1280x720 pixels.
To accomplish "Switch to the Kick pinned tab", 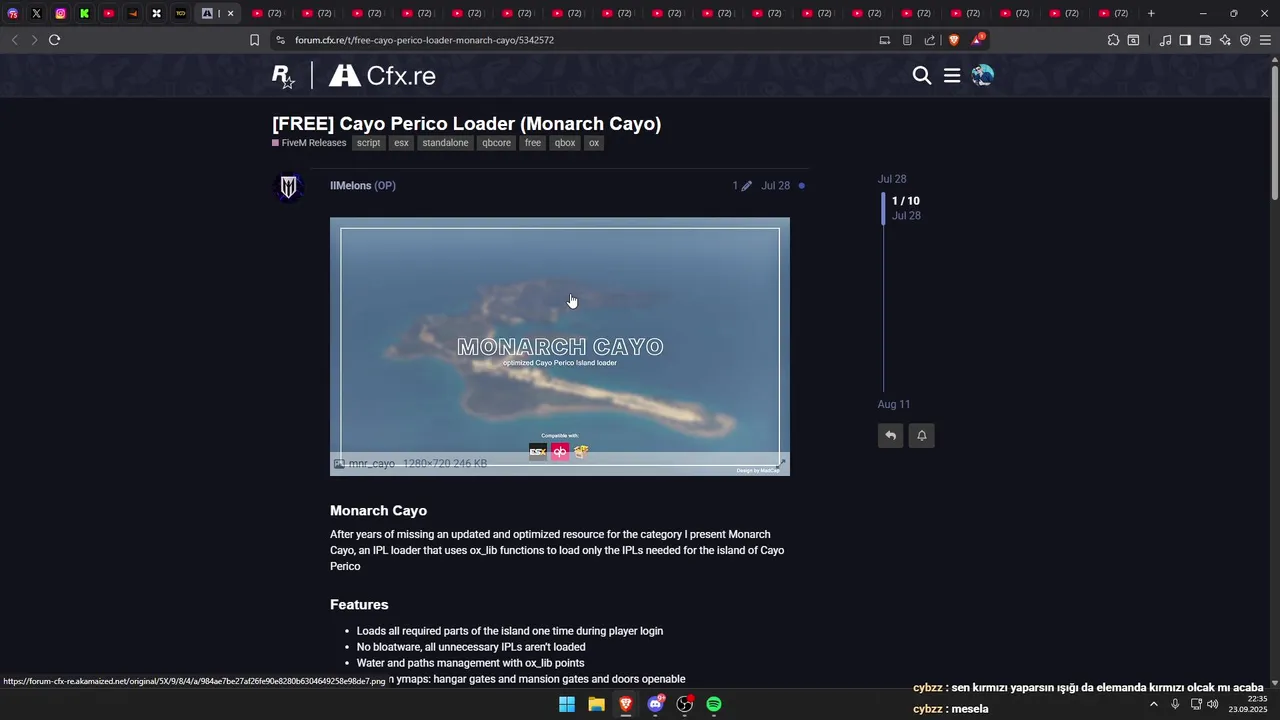I will [x=84, y=13].
